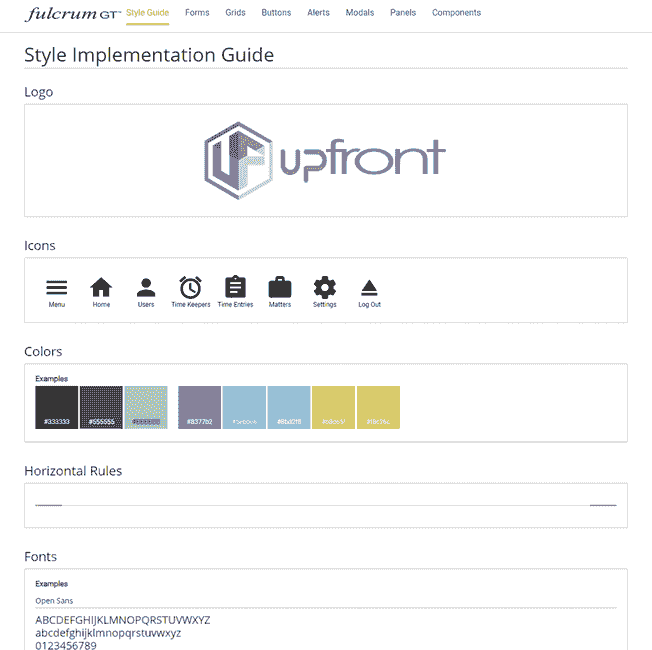
Task: Select the last yellow swatch
Action: coord(378,408)
